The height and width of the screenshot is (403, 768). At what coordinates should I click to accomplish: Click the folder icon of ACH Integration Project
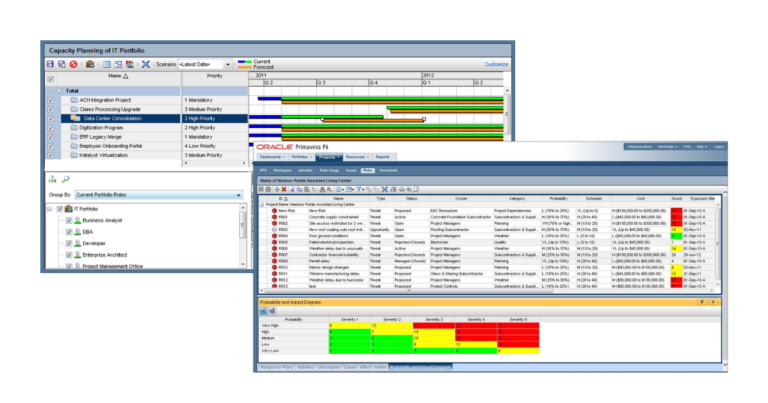(74, 100)
